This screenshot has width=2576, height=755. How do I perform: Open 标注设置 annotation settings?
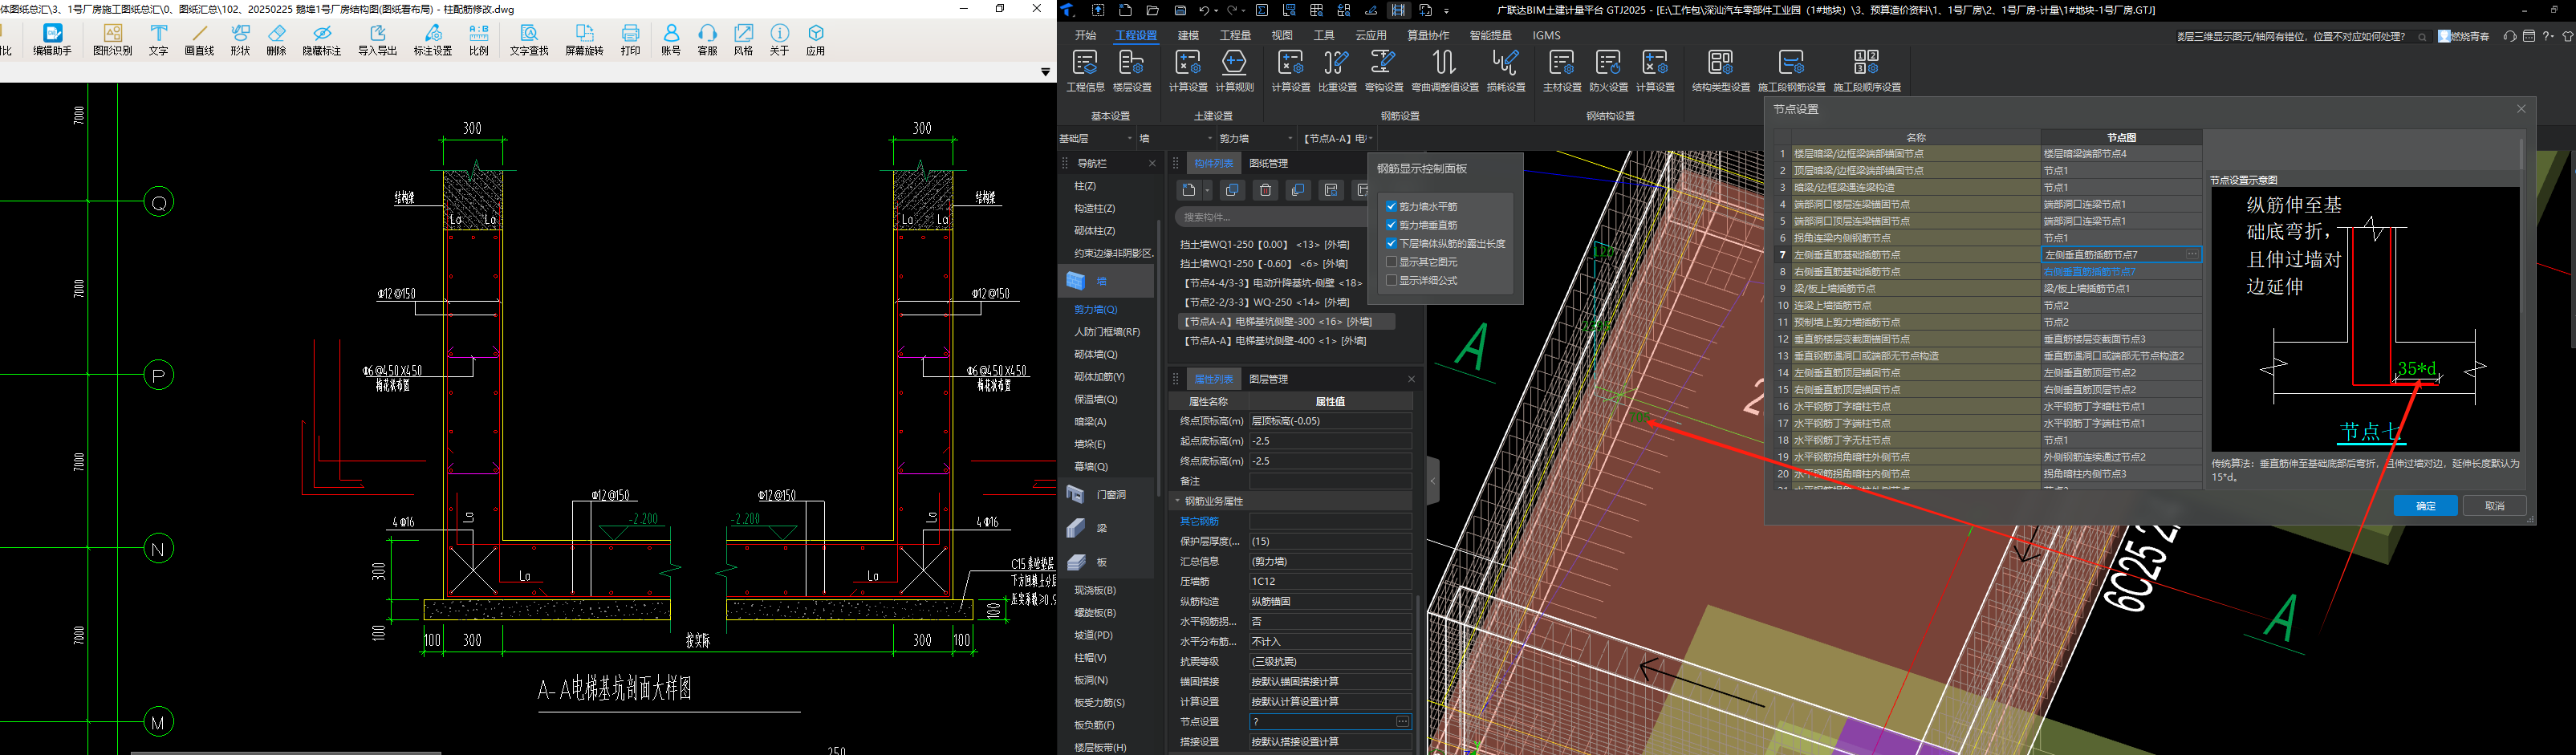(433, 40)
